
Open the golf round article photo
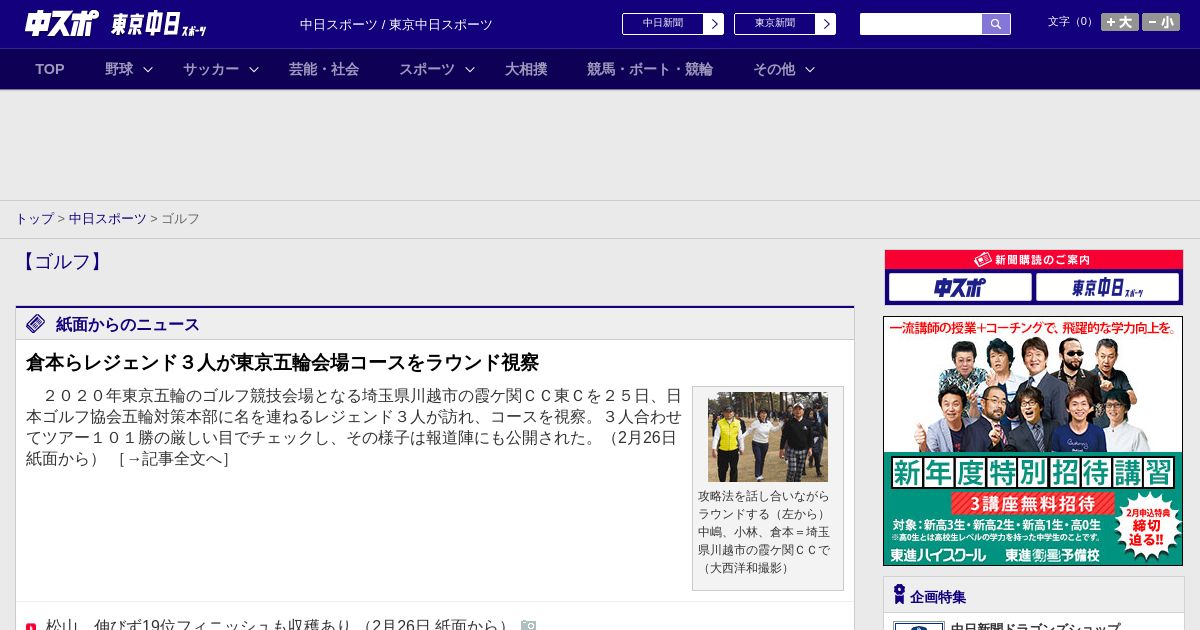tap(768, 437)
